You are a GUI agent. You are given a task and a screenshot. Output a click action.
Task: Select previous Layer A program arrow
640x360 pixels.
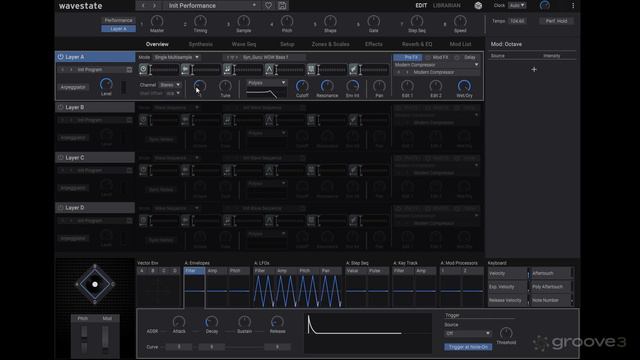[x=63, y=70]
